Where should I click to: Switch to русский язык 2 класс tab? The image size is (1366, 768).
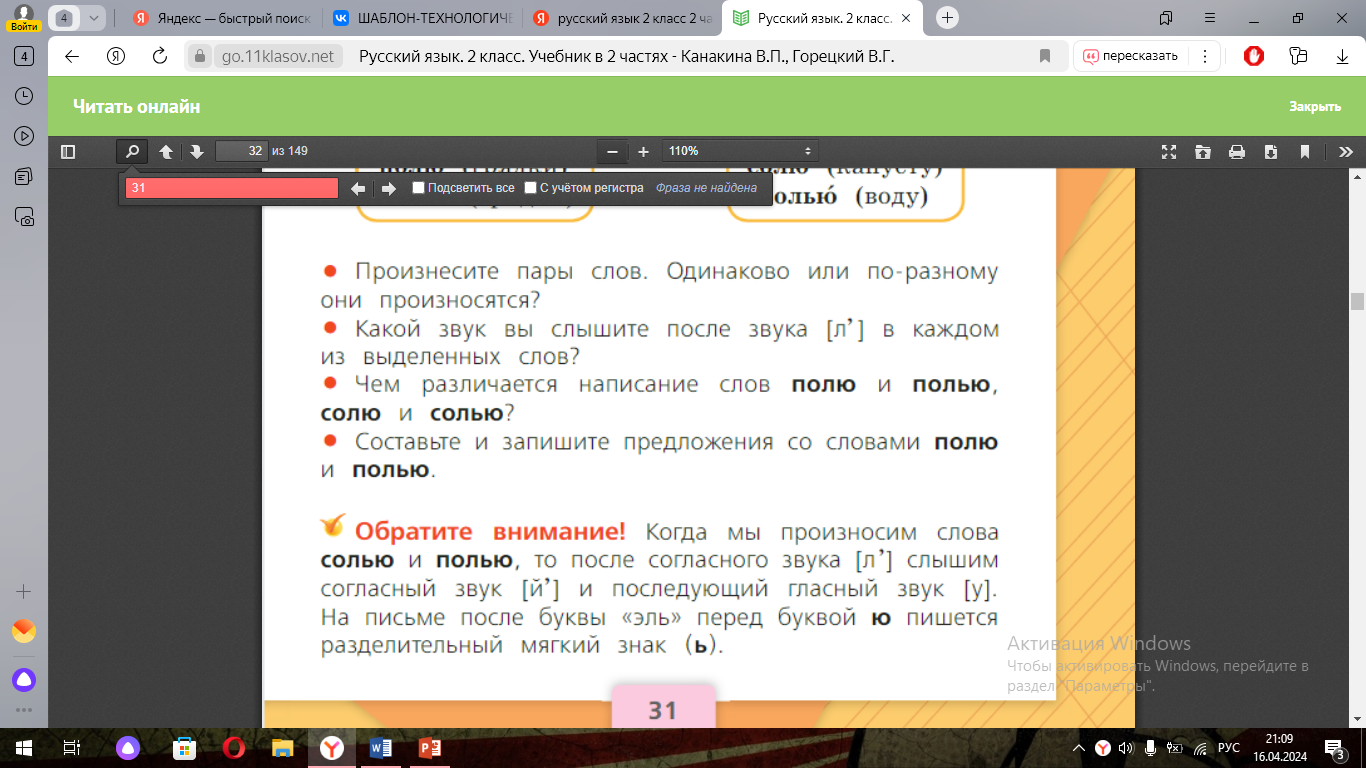[x=621, y=18]
